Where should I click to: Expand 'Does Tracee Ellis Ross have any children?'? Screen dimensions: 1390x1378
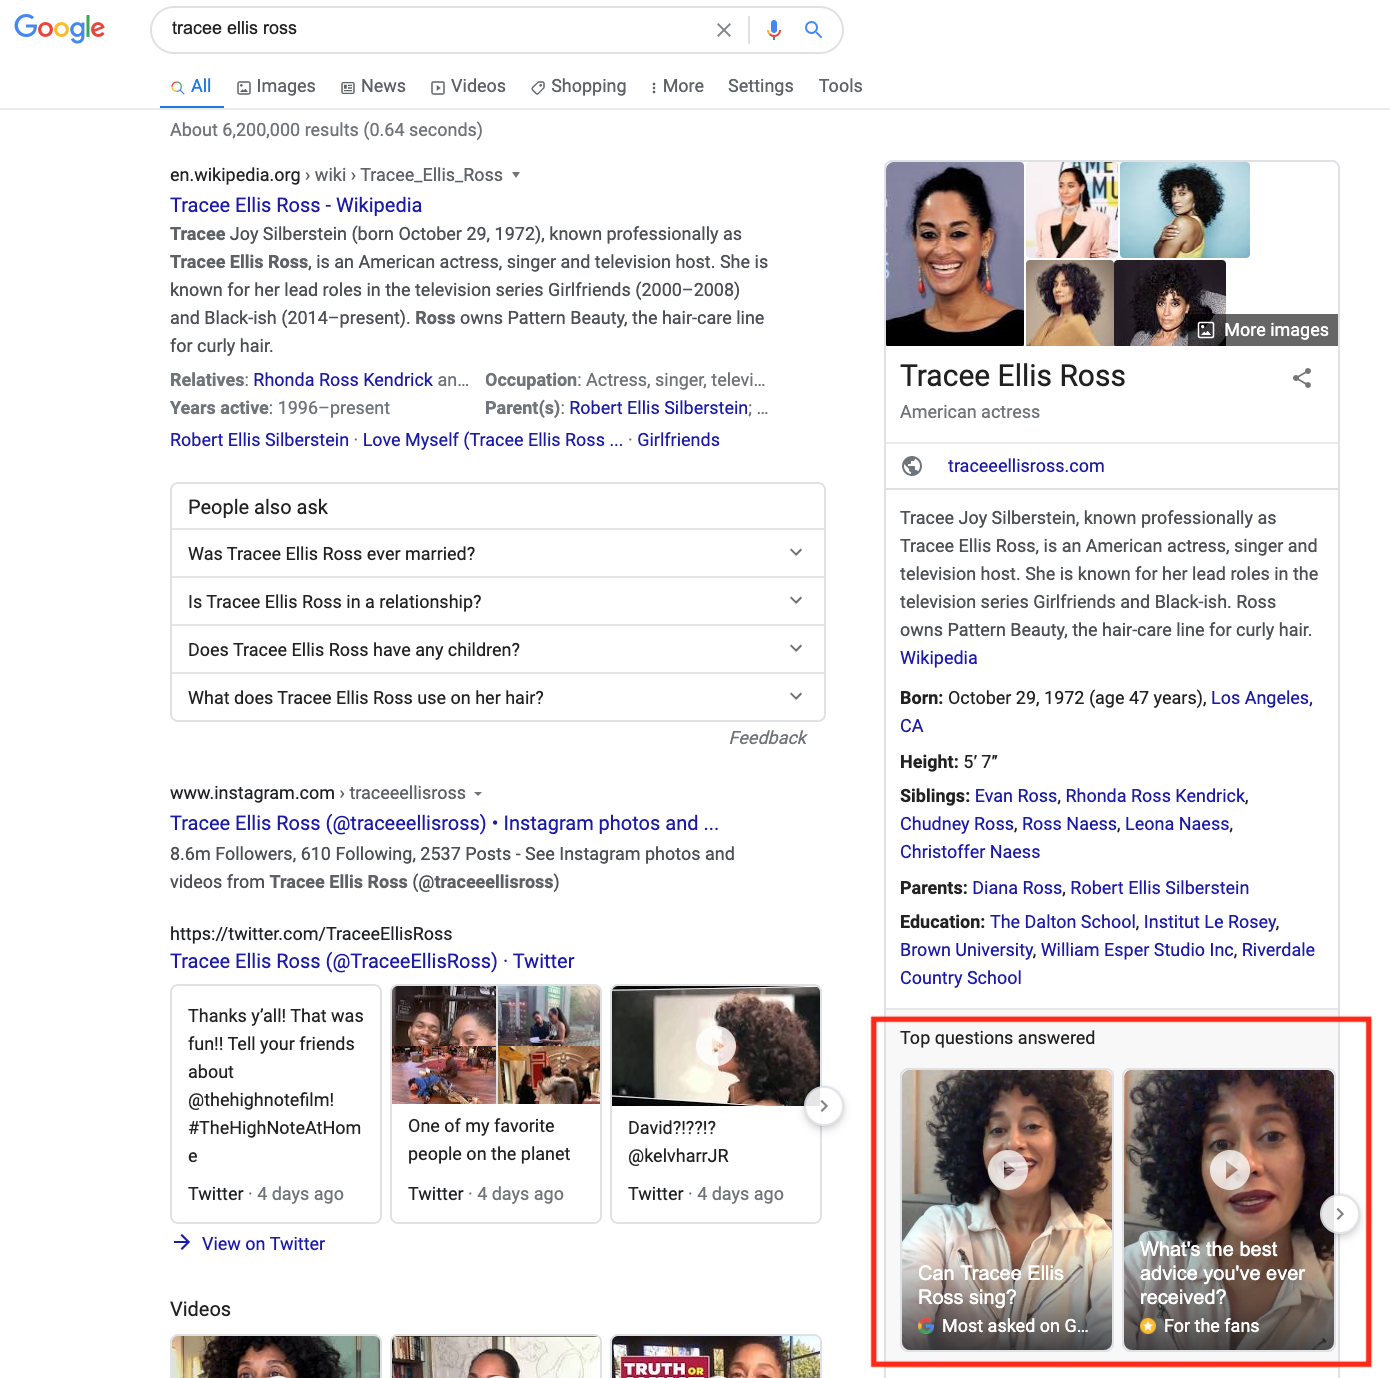coord(498,649)
